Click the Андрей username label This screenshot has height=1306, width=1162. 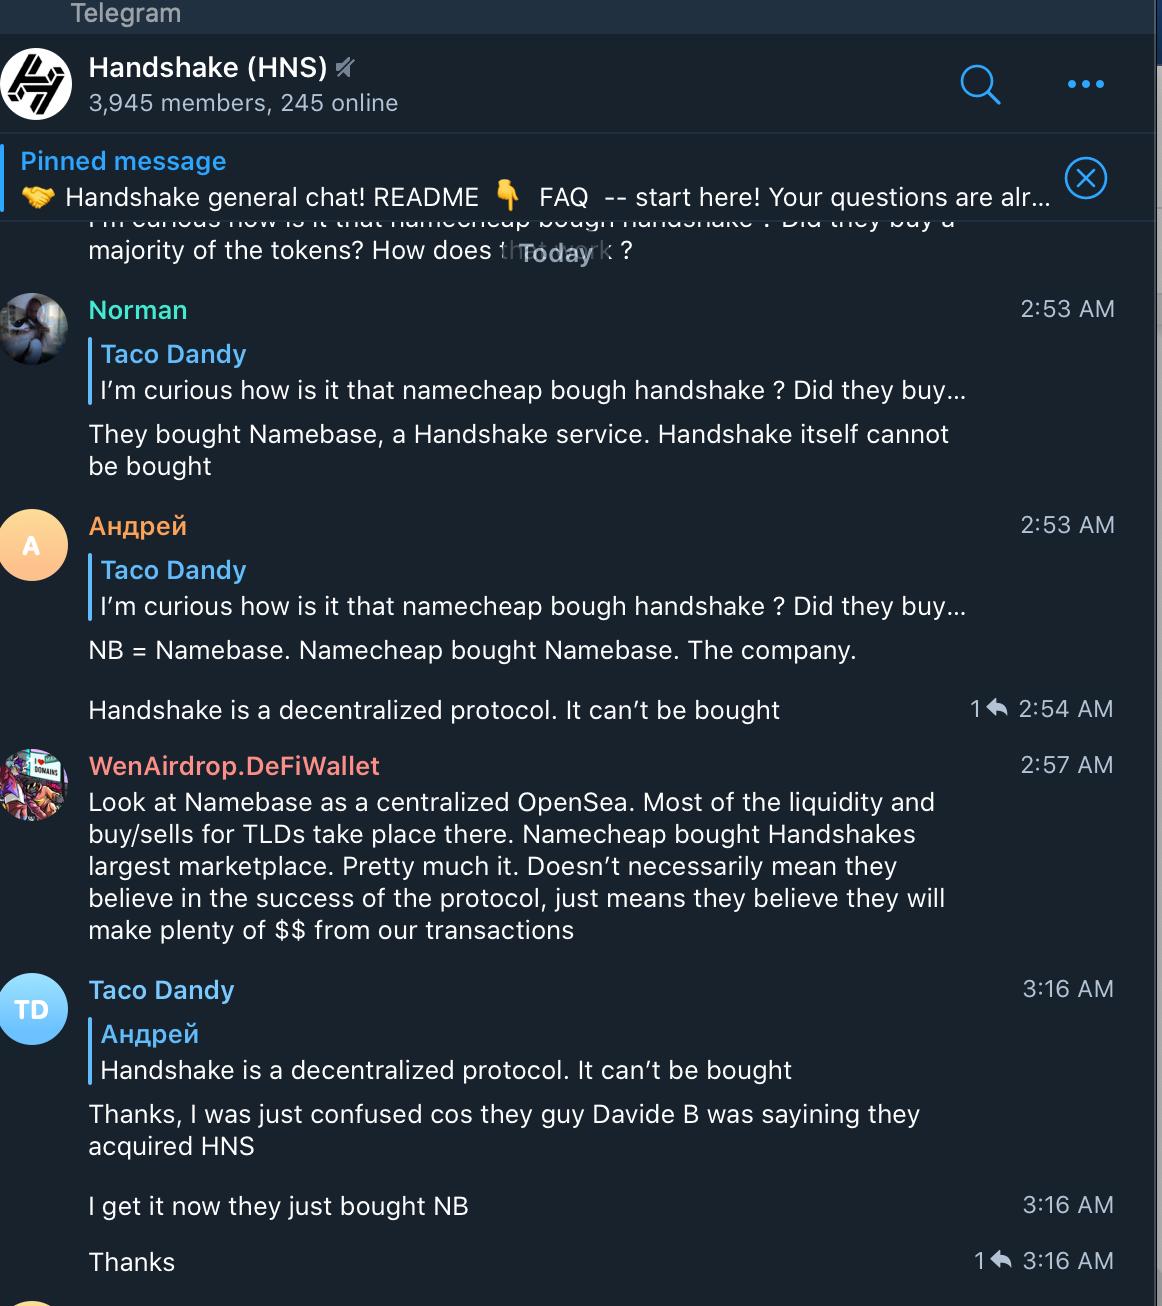tap(138, 525)
